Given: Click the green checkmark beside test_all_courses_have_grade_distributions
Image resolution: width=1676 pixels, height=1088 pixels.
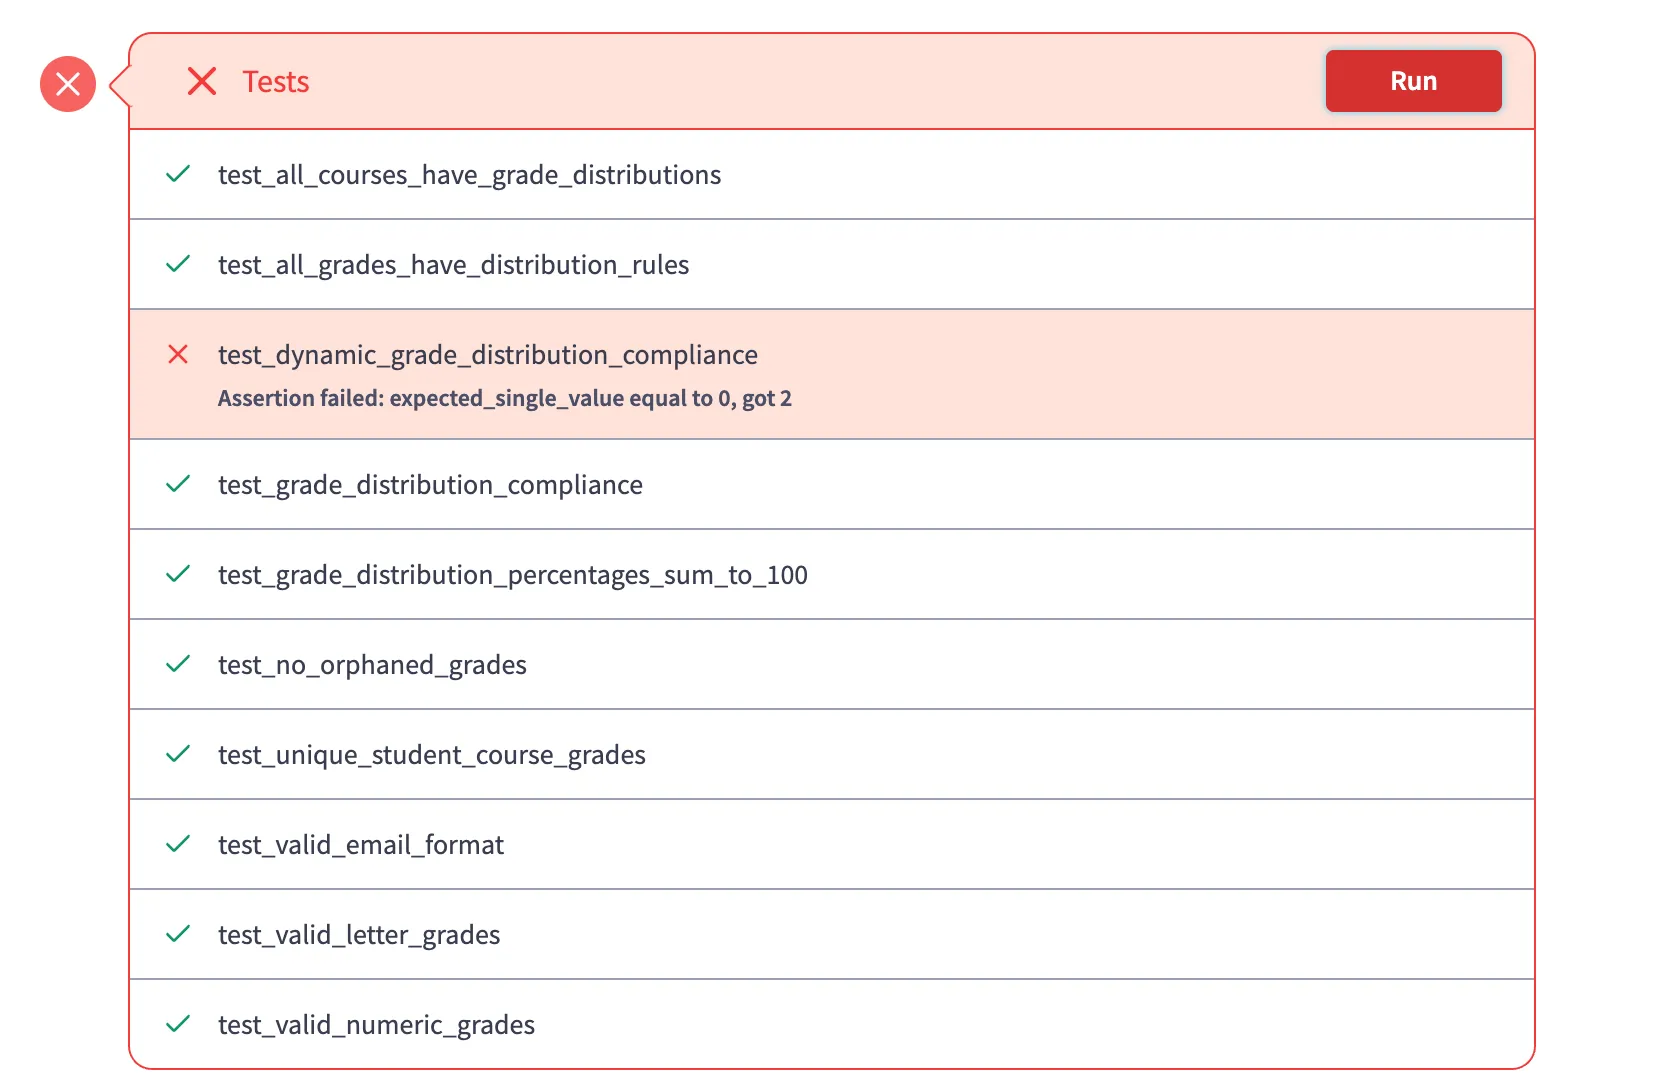Looking at the screenshot, I should tap(178, 174).
